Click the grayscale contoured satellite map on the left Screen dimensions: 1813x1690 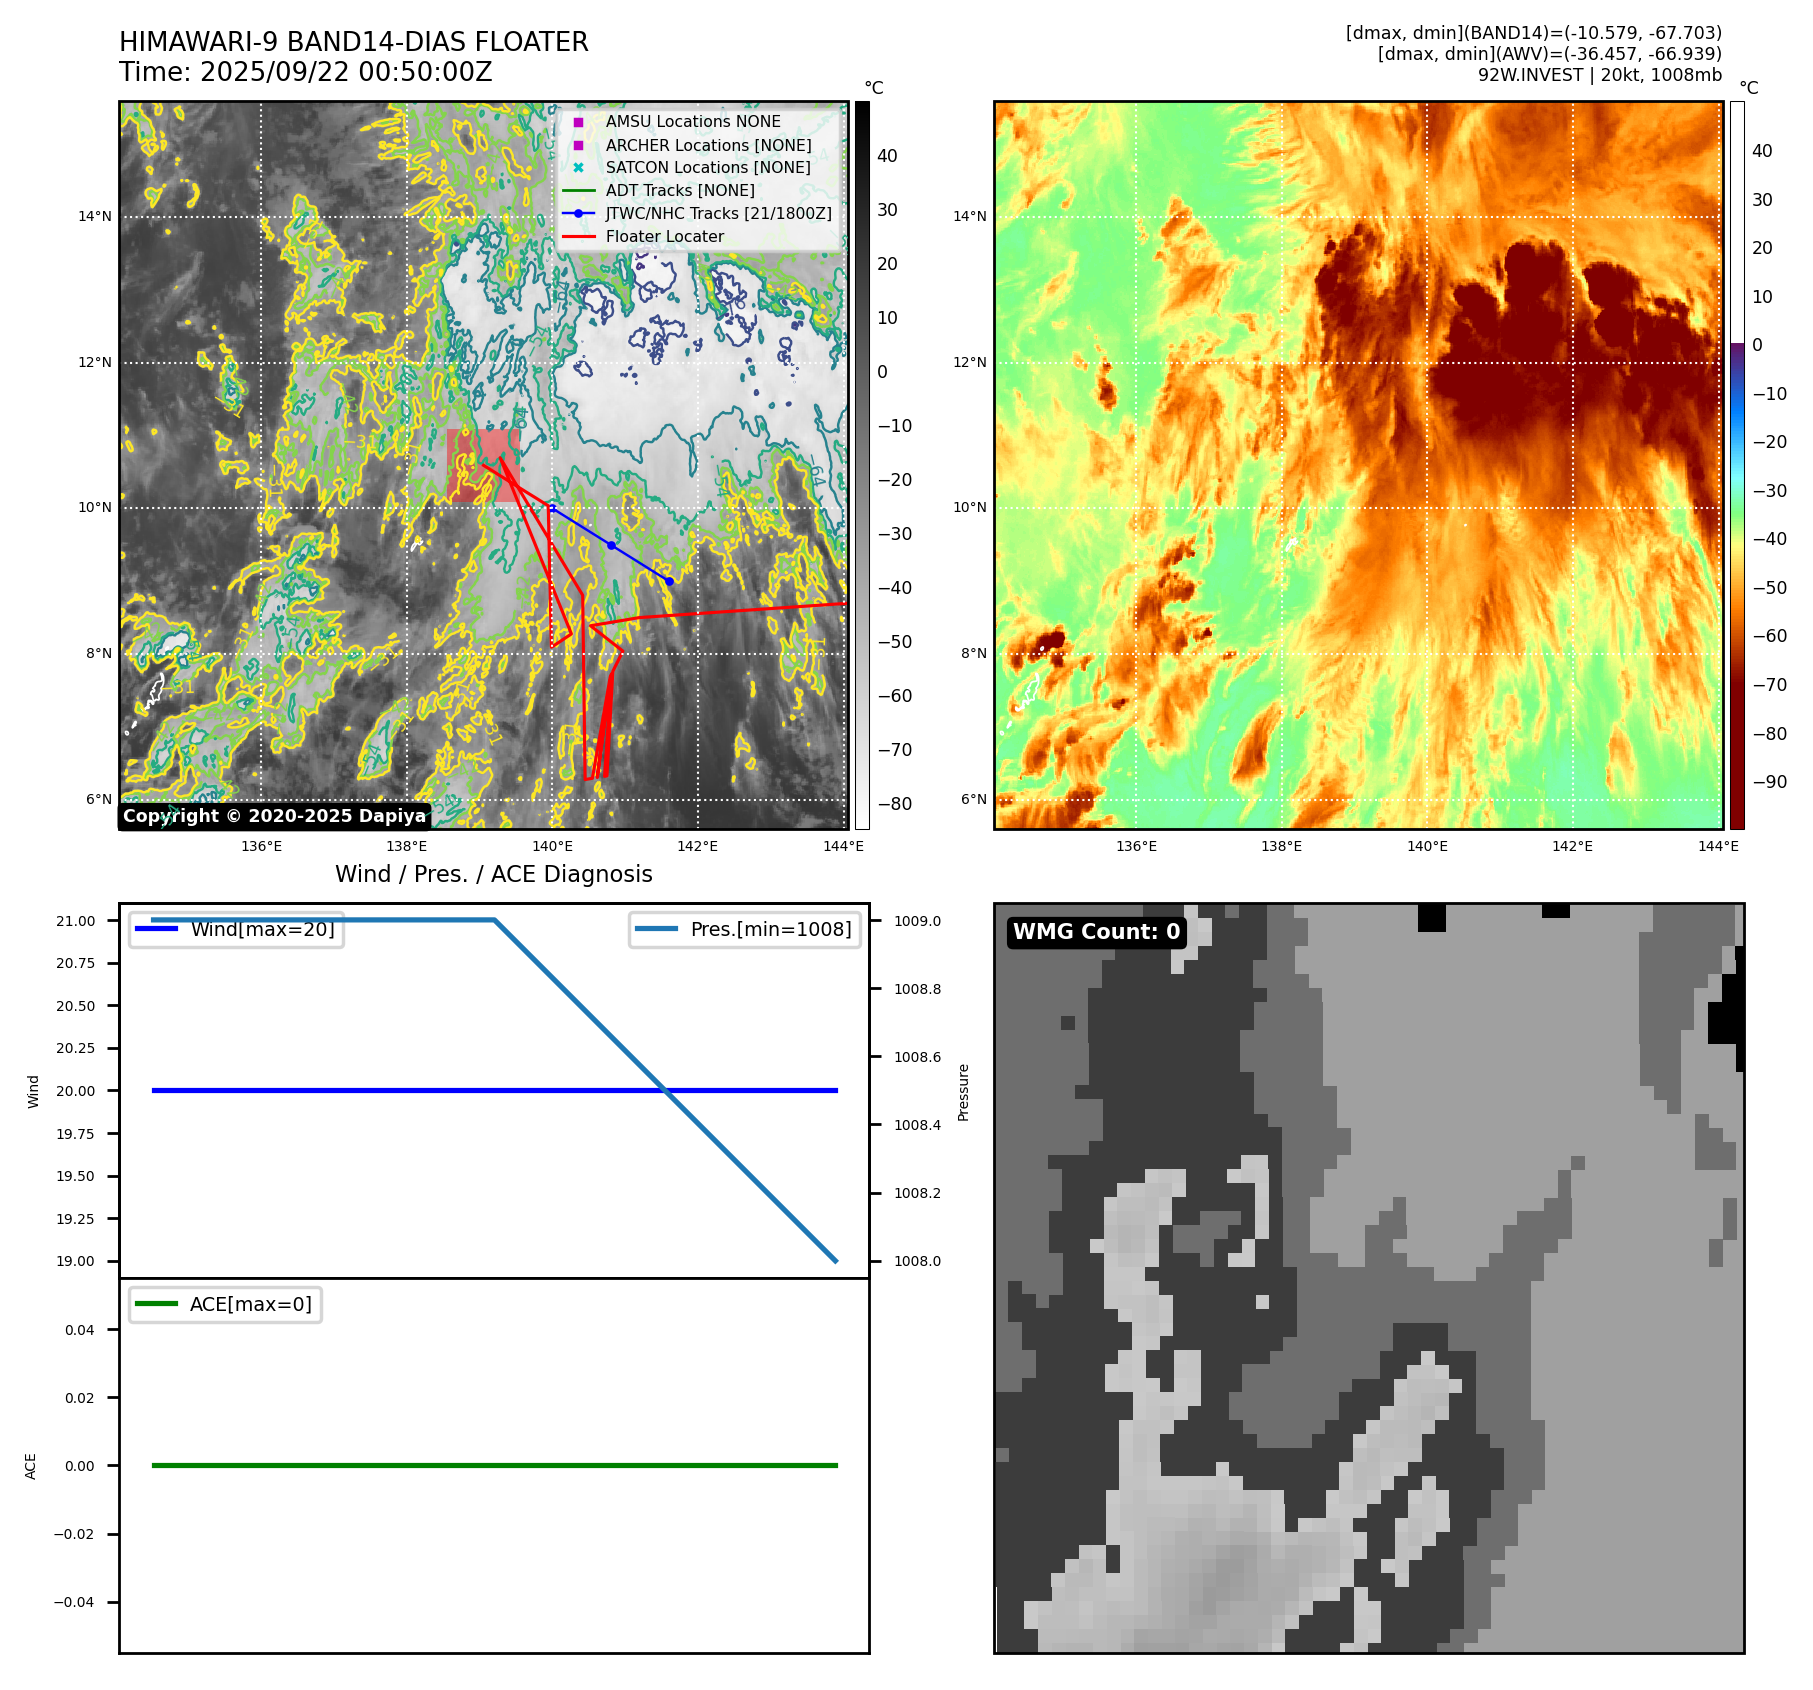click(484, 465)
